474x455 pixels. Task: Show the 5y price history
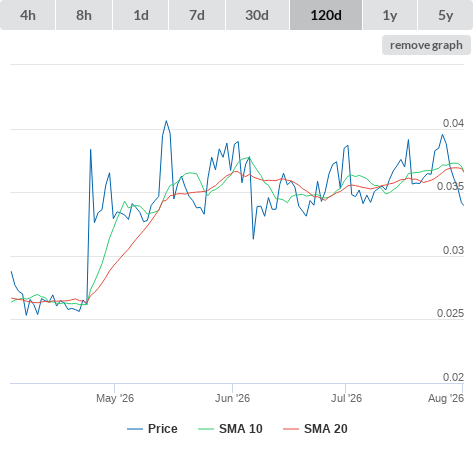pos(446,15)
